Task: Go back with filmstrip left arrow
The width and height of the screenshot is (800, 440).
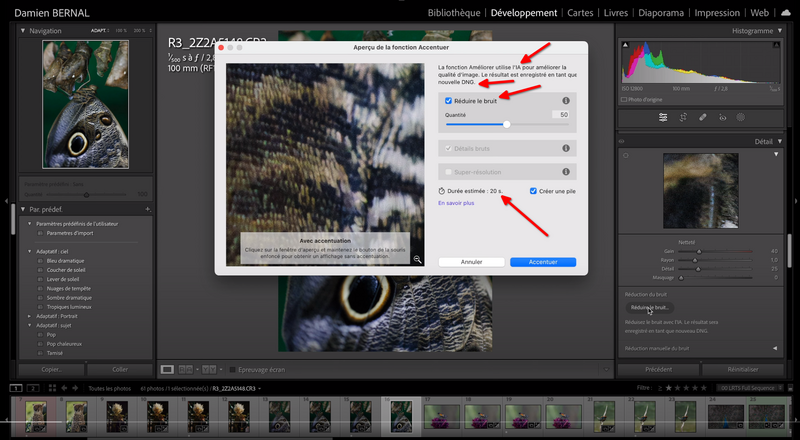Action: (x=64, y=388)
